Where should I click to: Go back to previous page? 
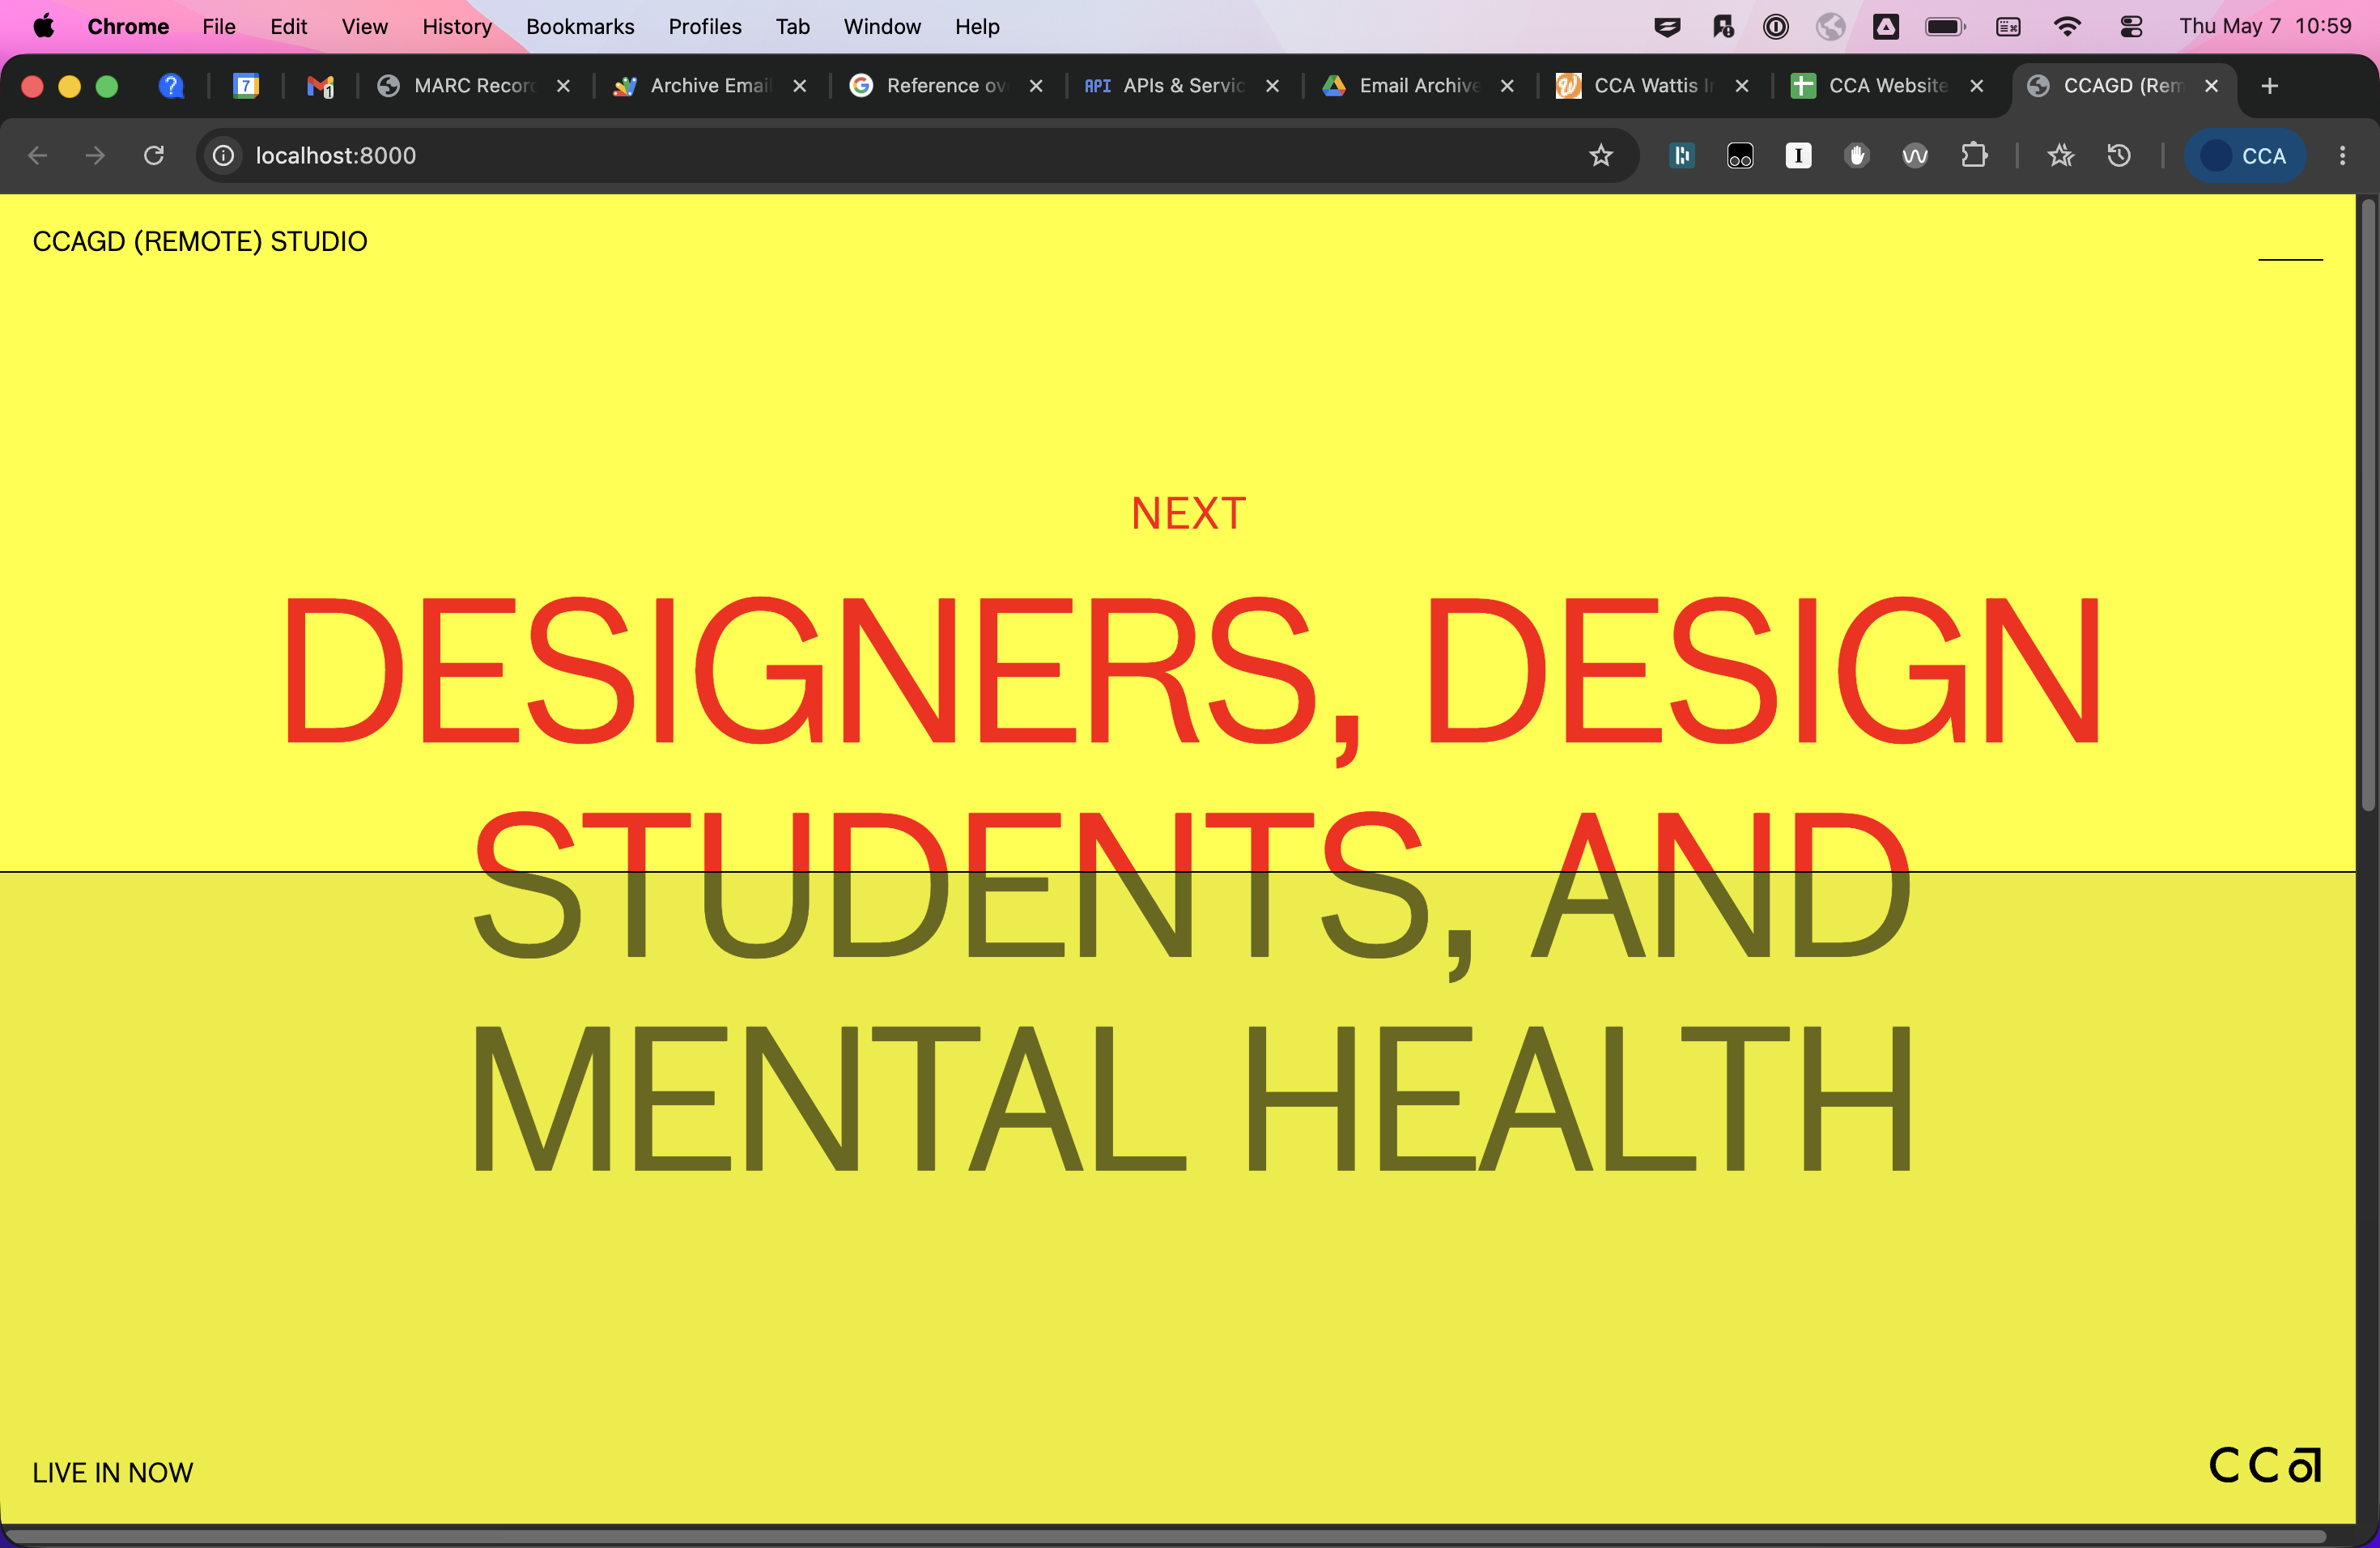38,156
